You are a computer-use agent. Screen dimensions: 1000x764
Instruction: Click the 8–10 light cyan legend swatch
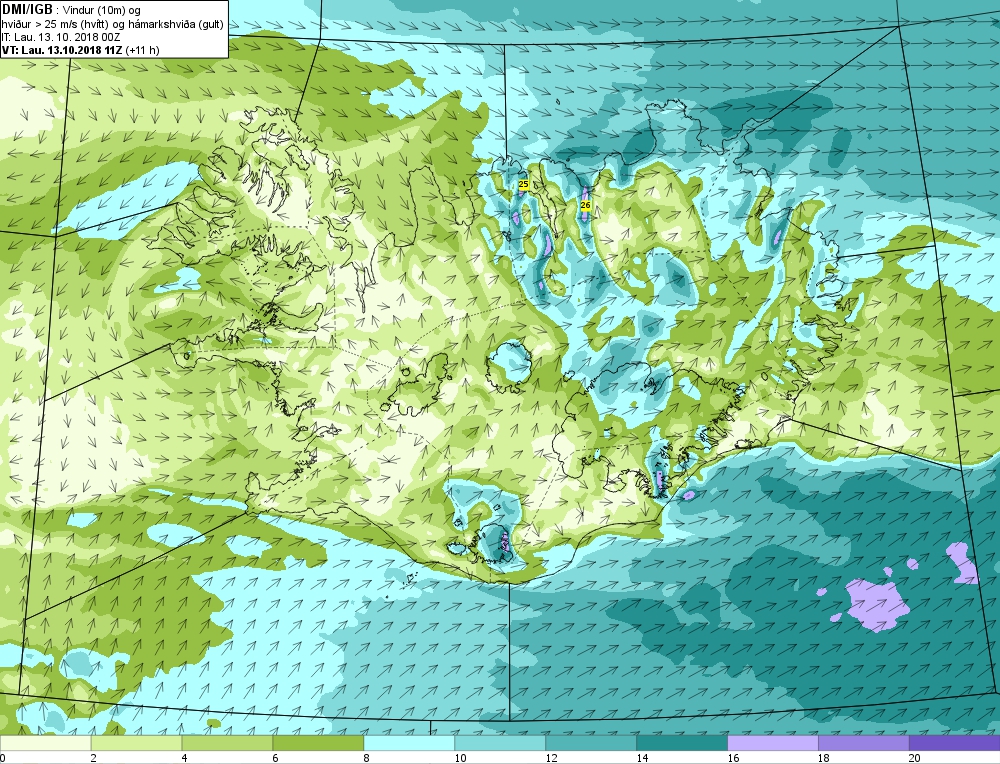click(x=409, y=743)
